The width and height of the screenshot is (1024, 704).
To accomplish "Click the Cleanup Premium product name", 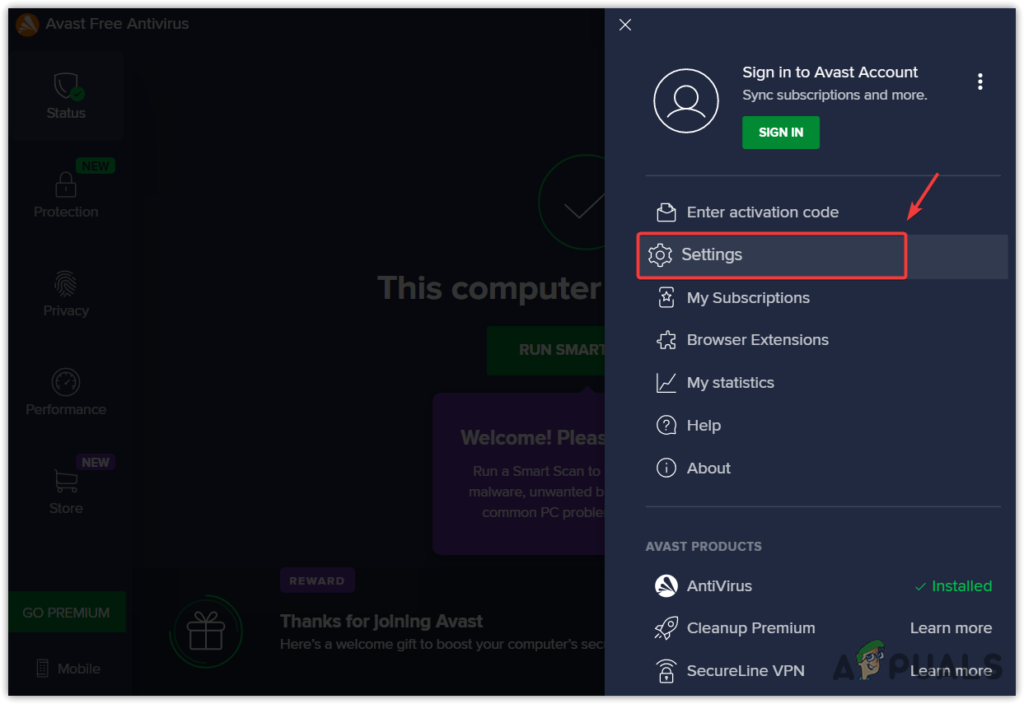I will [750, 628].
